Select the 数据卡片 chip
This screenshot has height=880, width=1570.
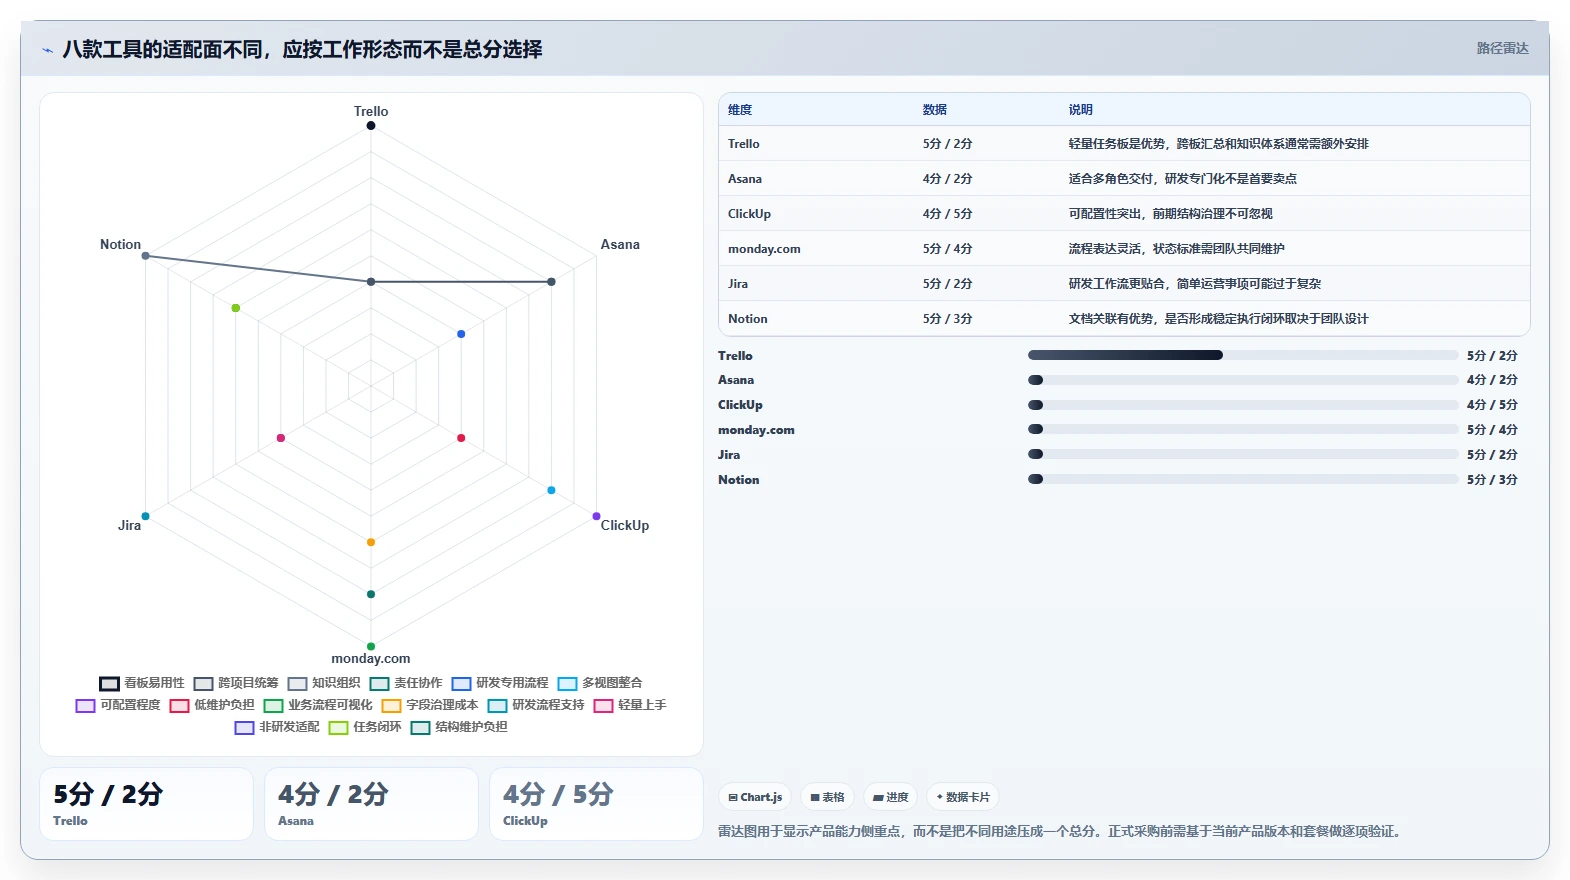[x=963, y=797]
